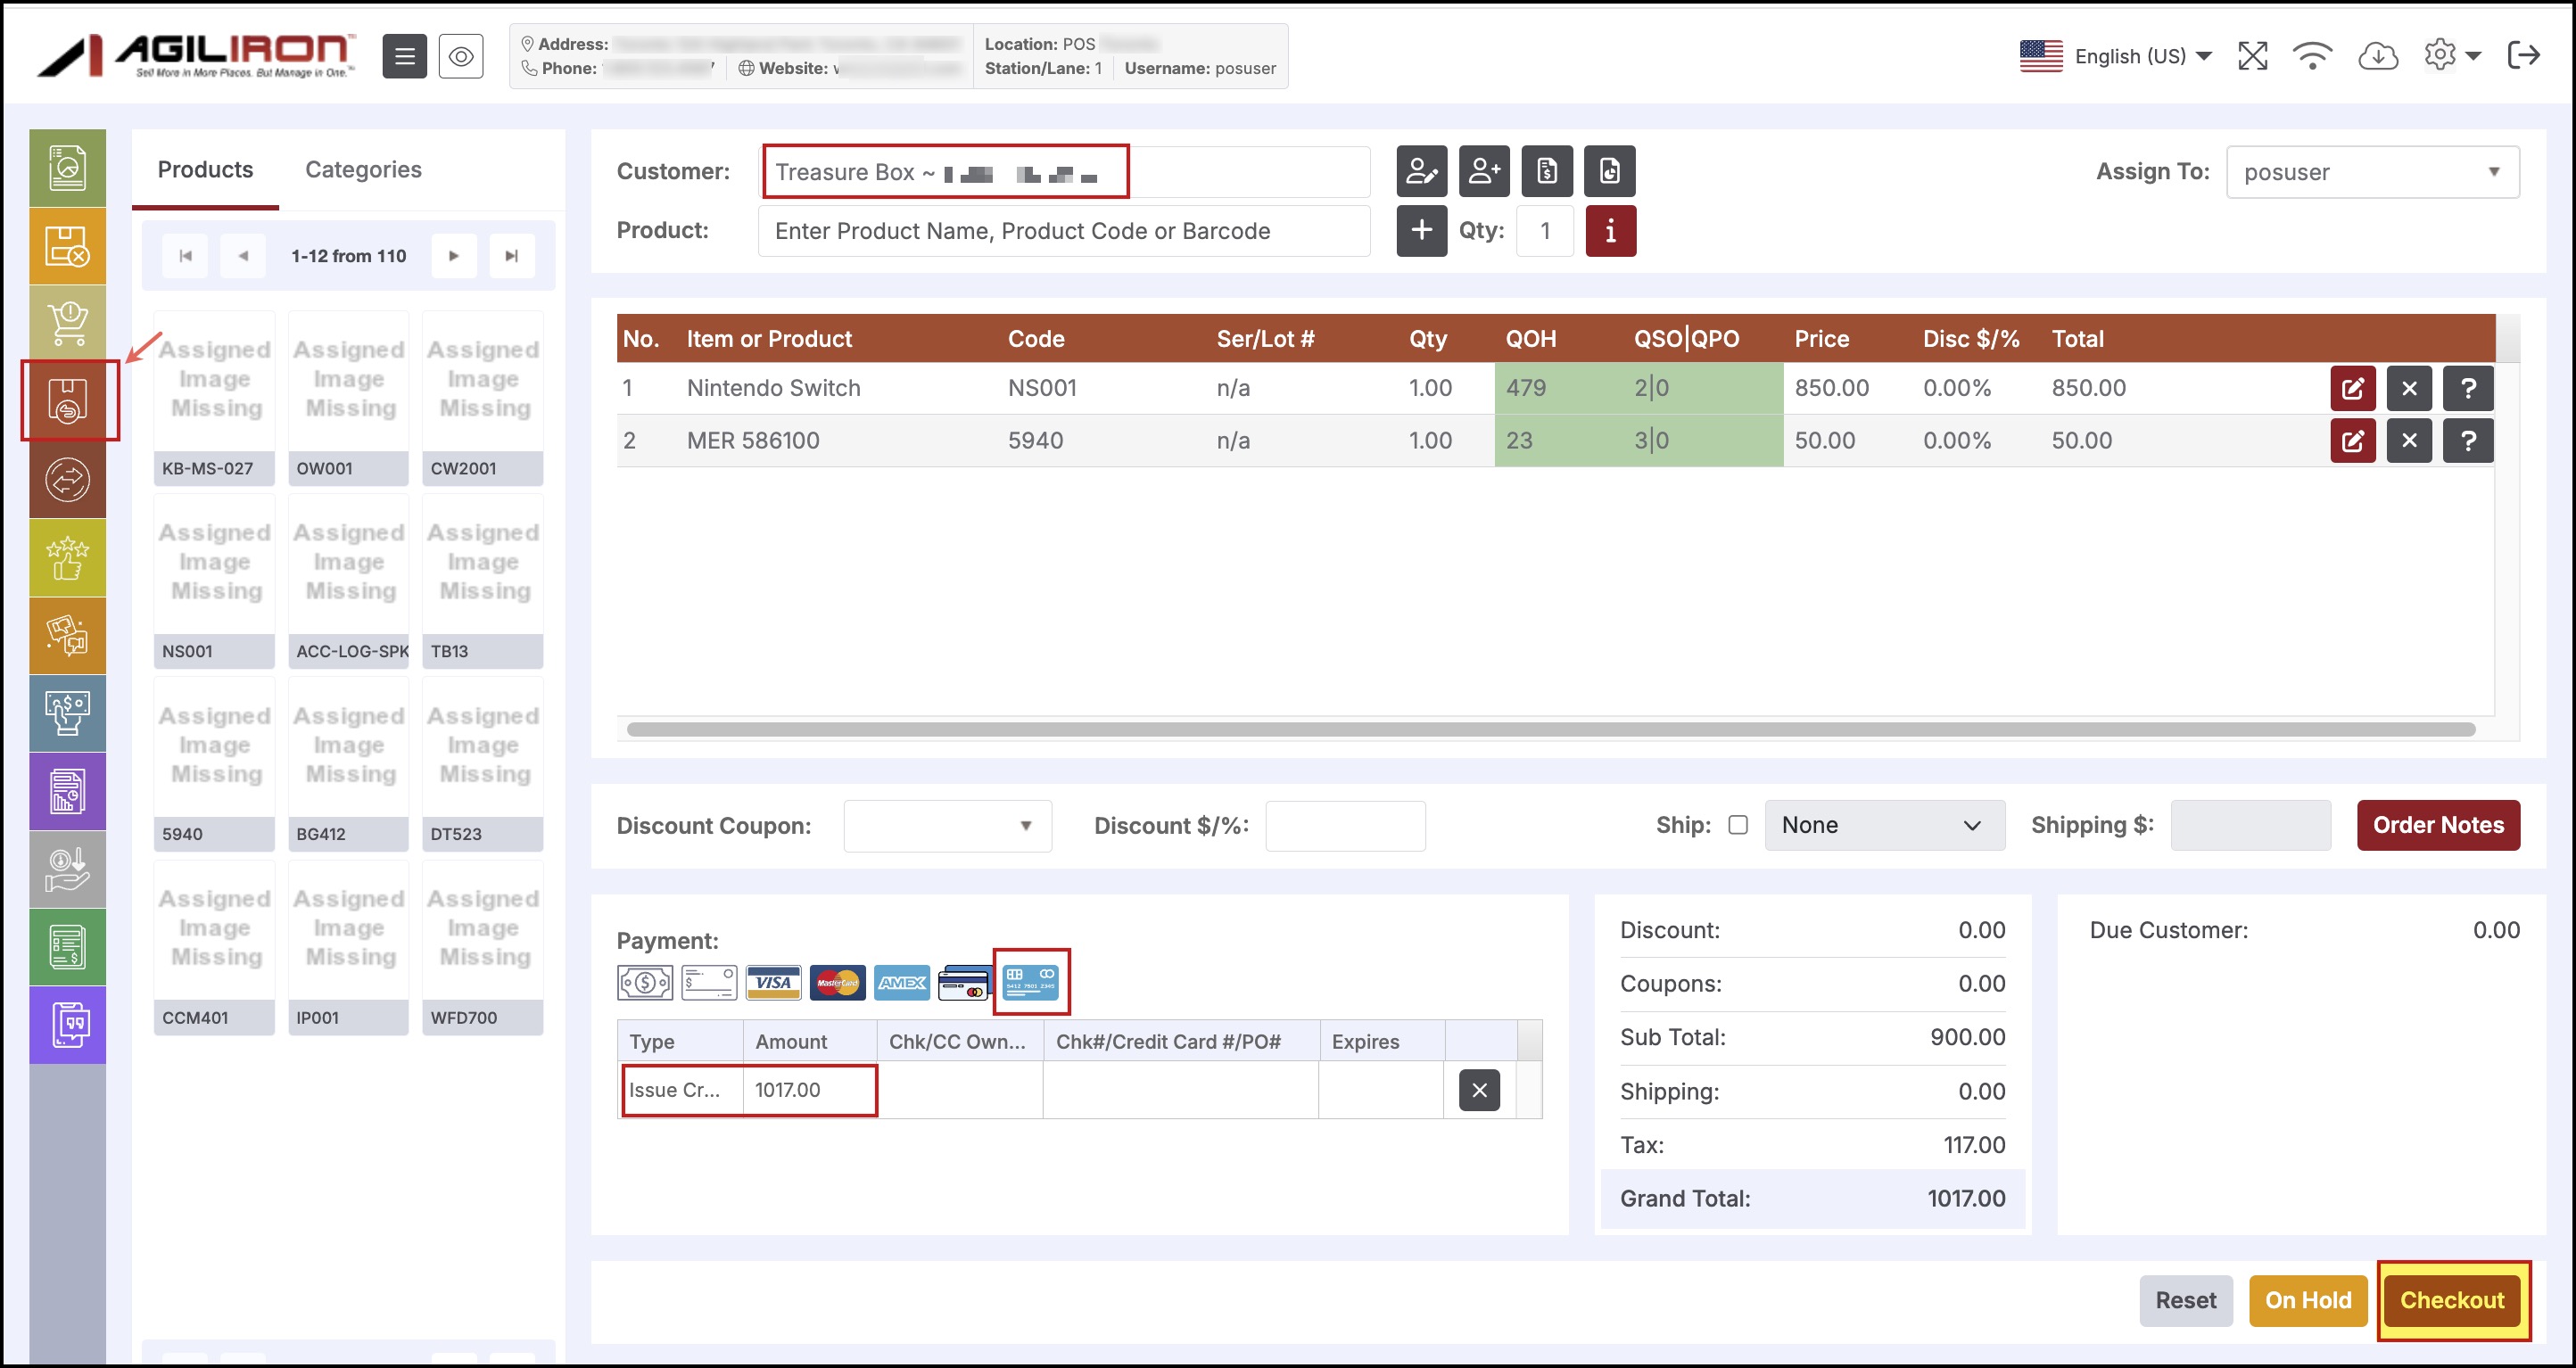
Task: Select the AMEX payment icon
Action: [x=901, y=982]
